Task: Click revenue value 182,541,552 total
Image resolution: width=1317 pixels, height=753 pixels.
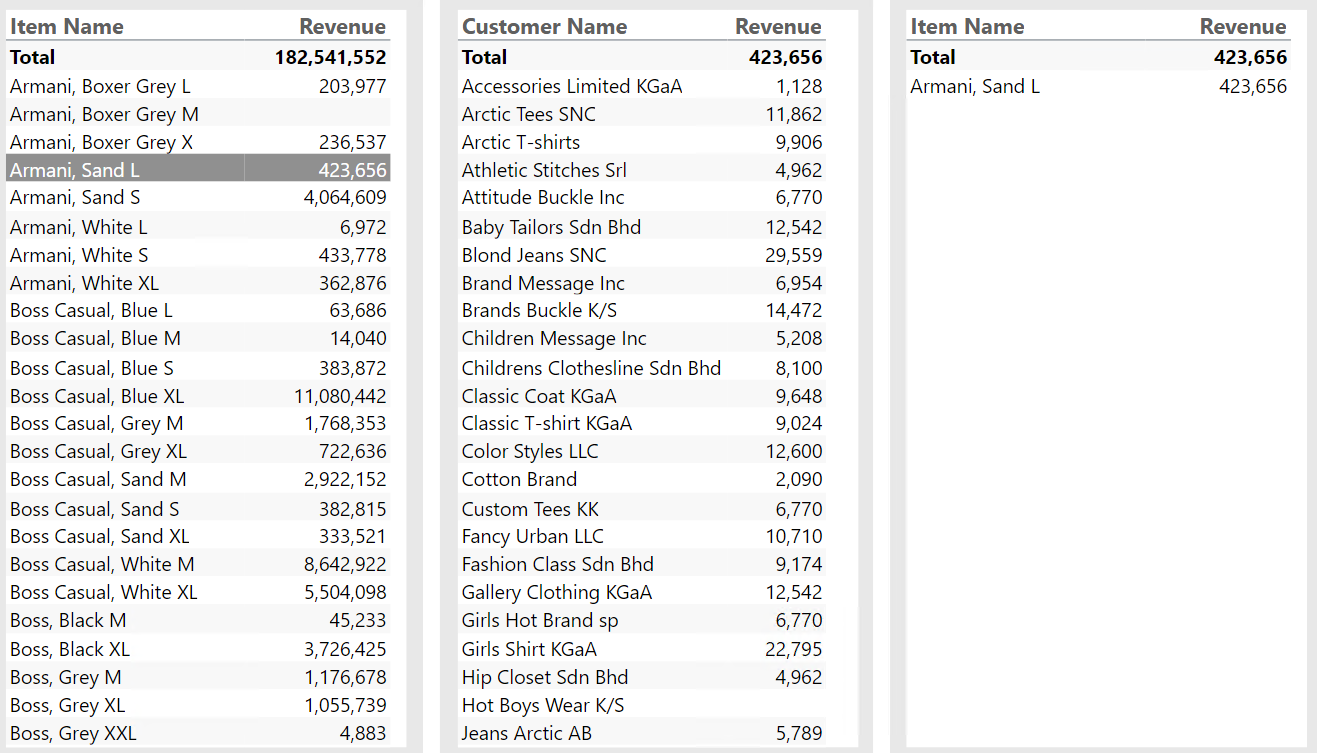Action: (x=331, y=57)
